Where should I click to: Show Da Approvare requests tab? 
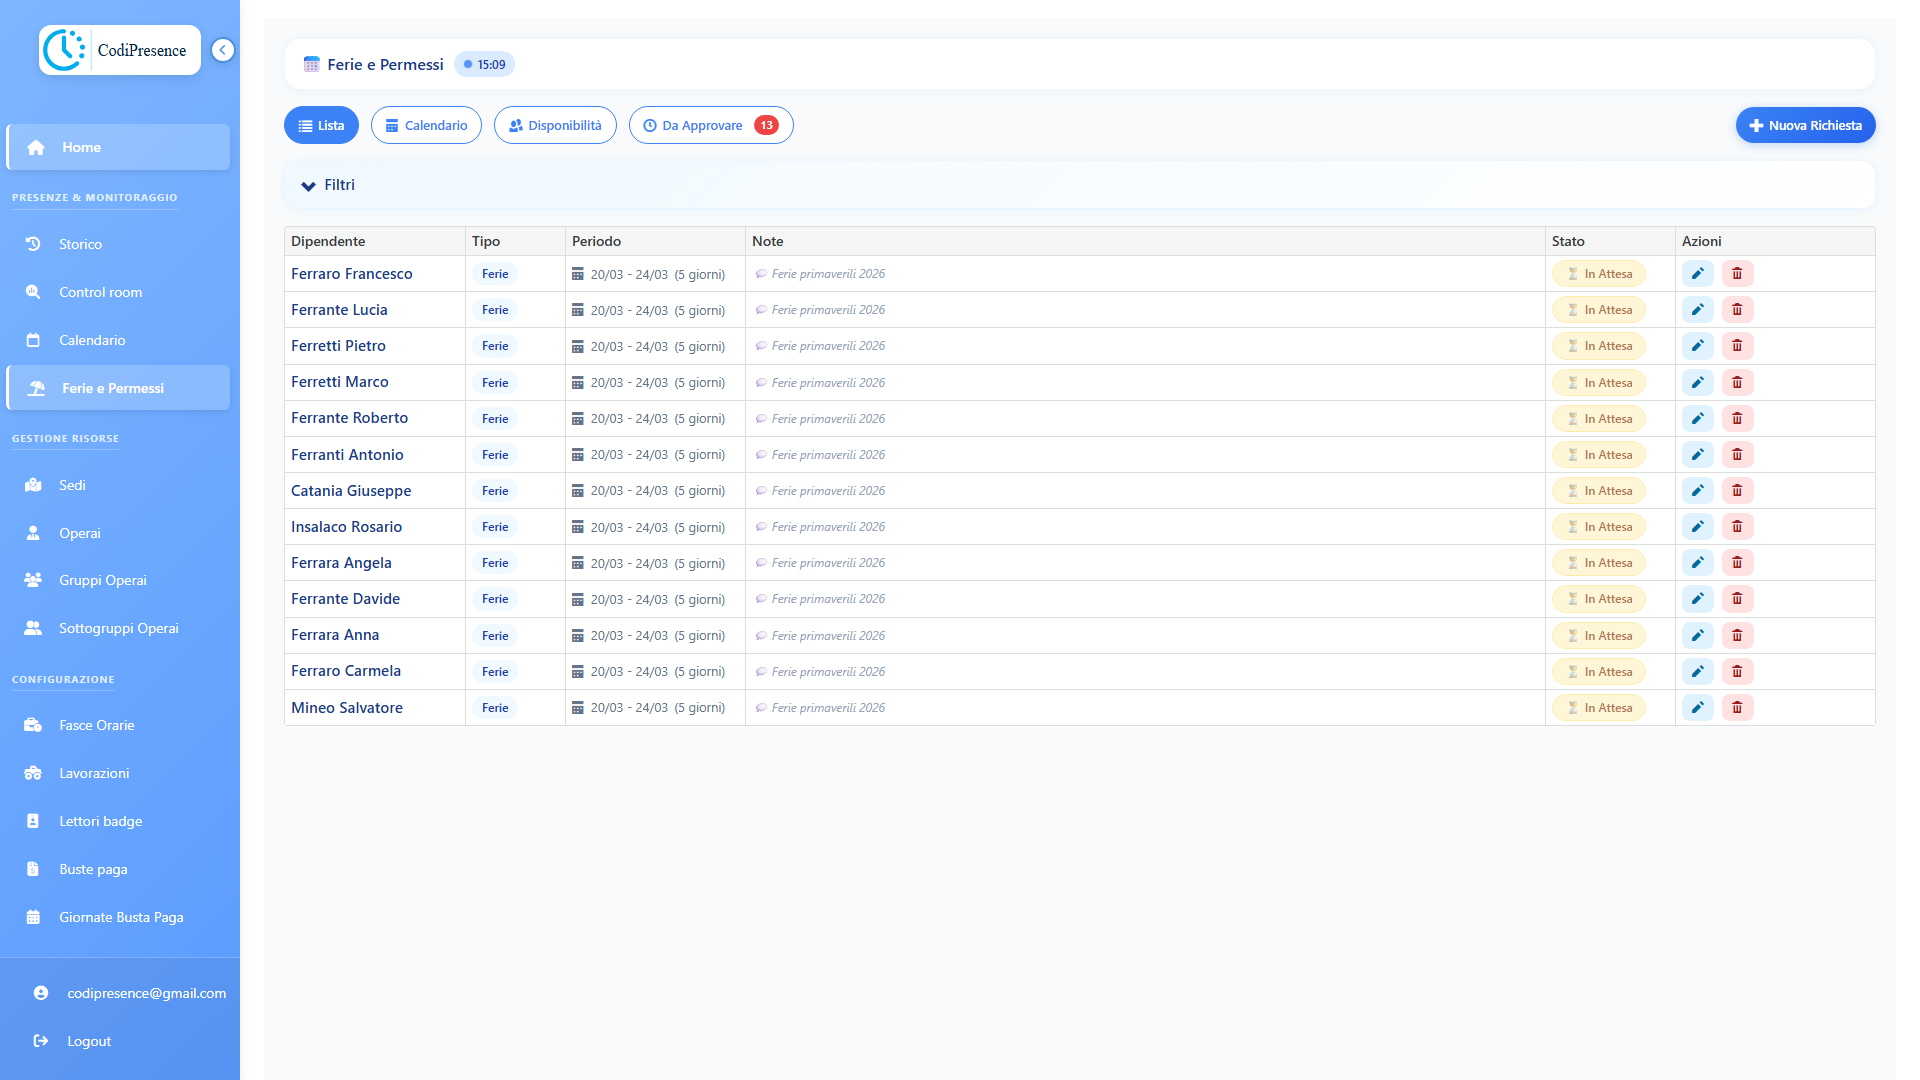710,125
